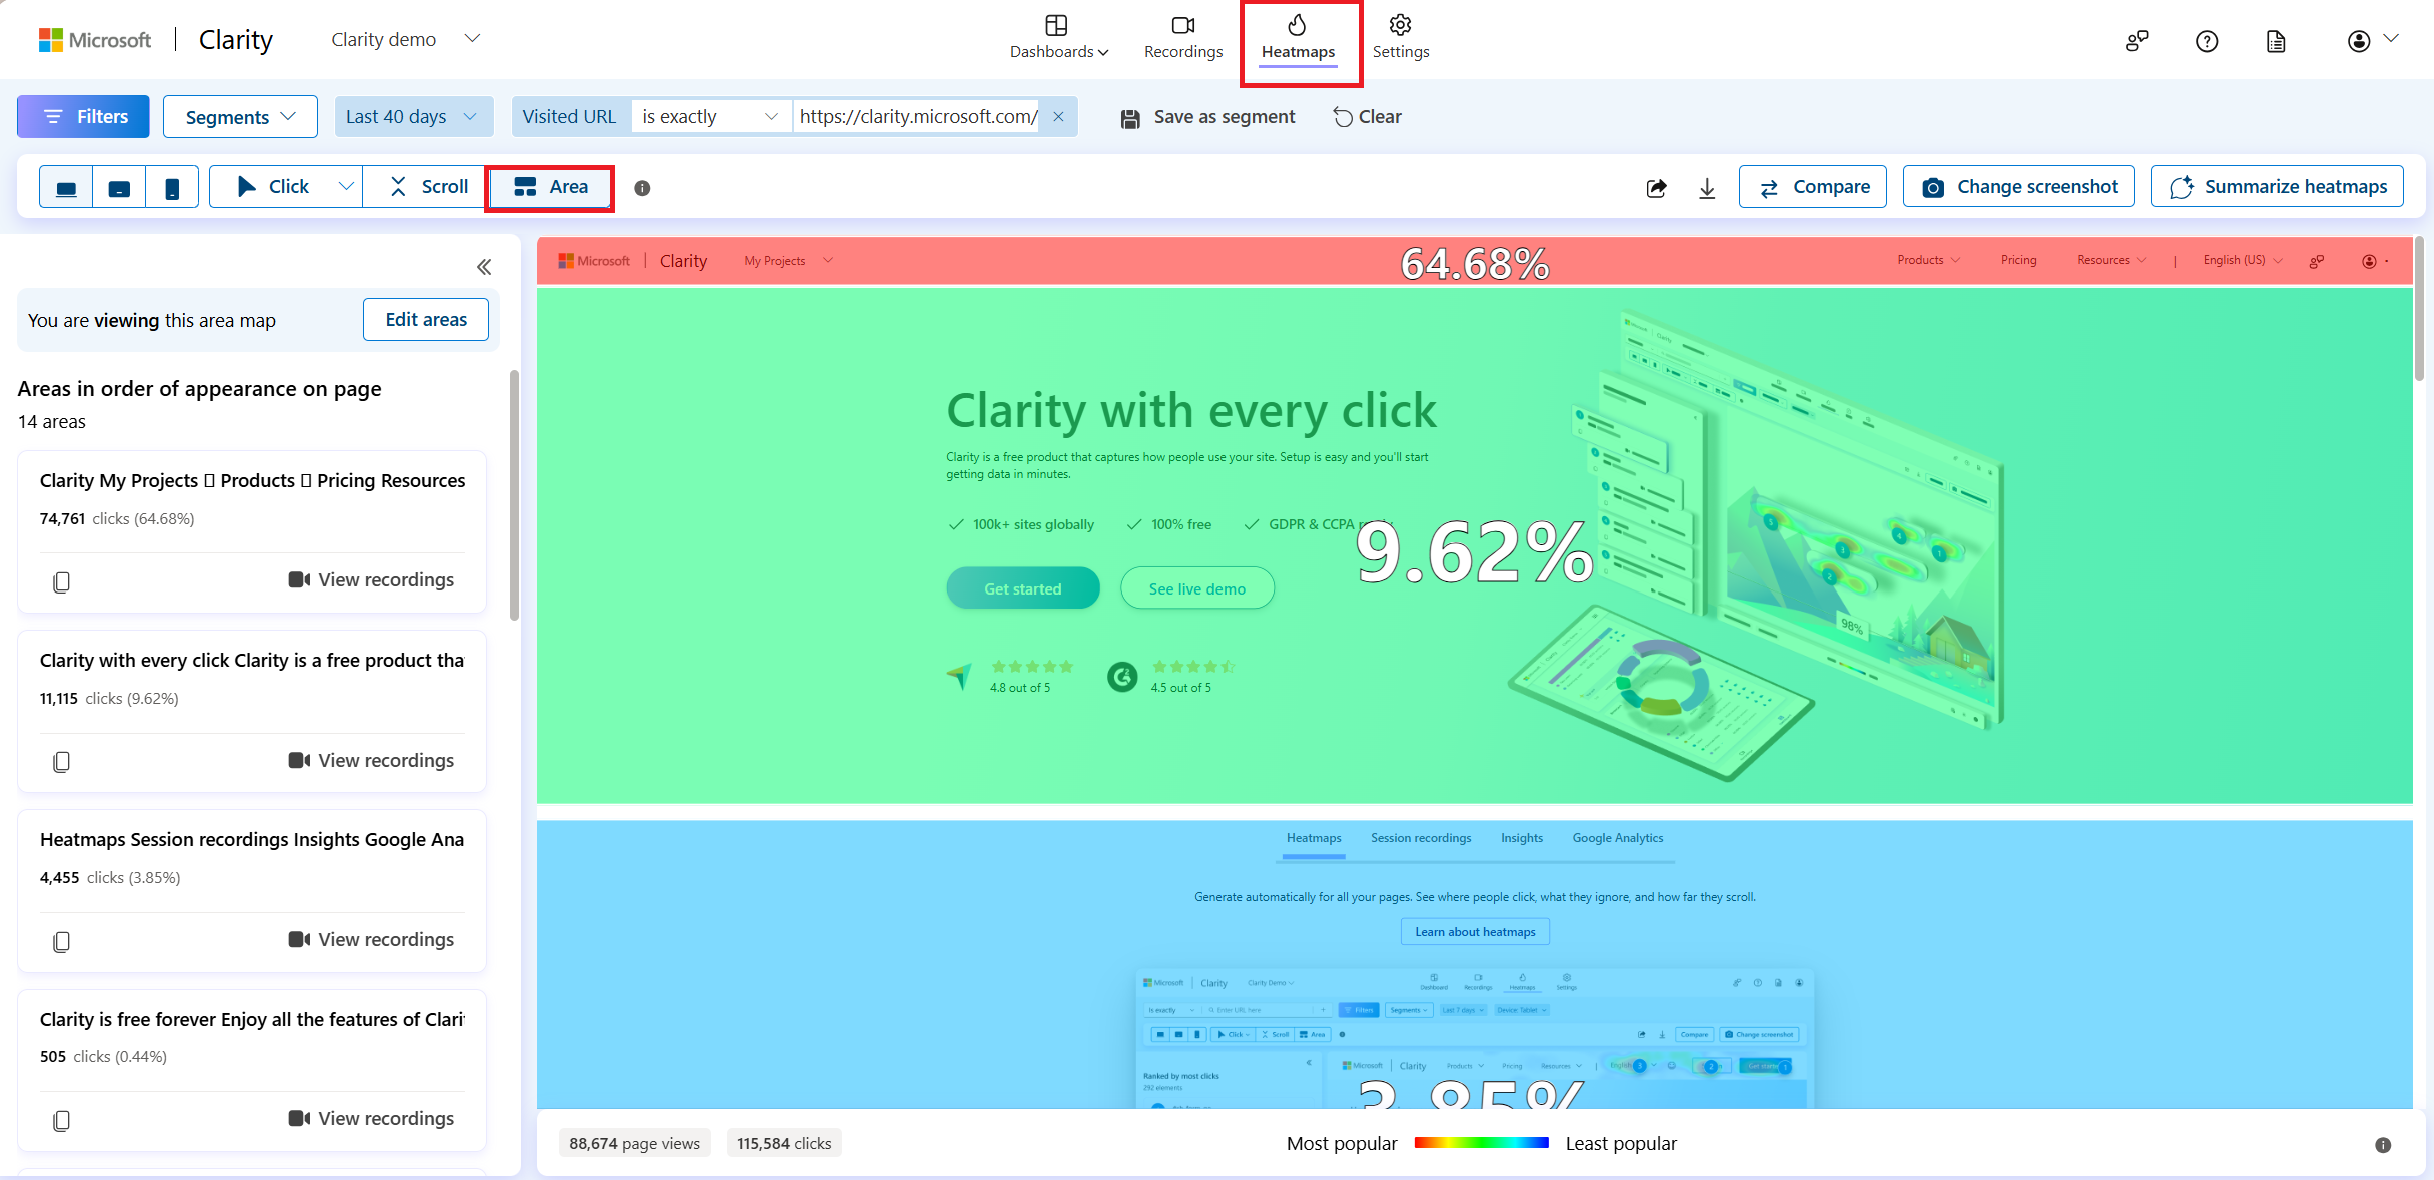Open the Settings tab
This screenshot has width=2434, height=1180.
(1400, 38)
